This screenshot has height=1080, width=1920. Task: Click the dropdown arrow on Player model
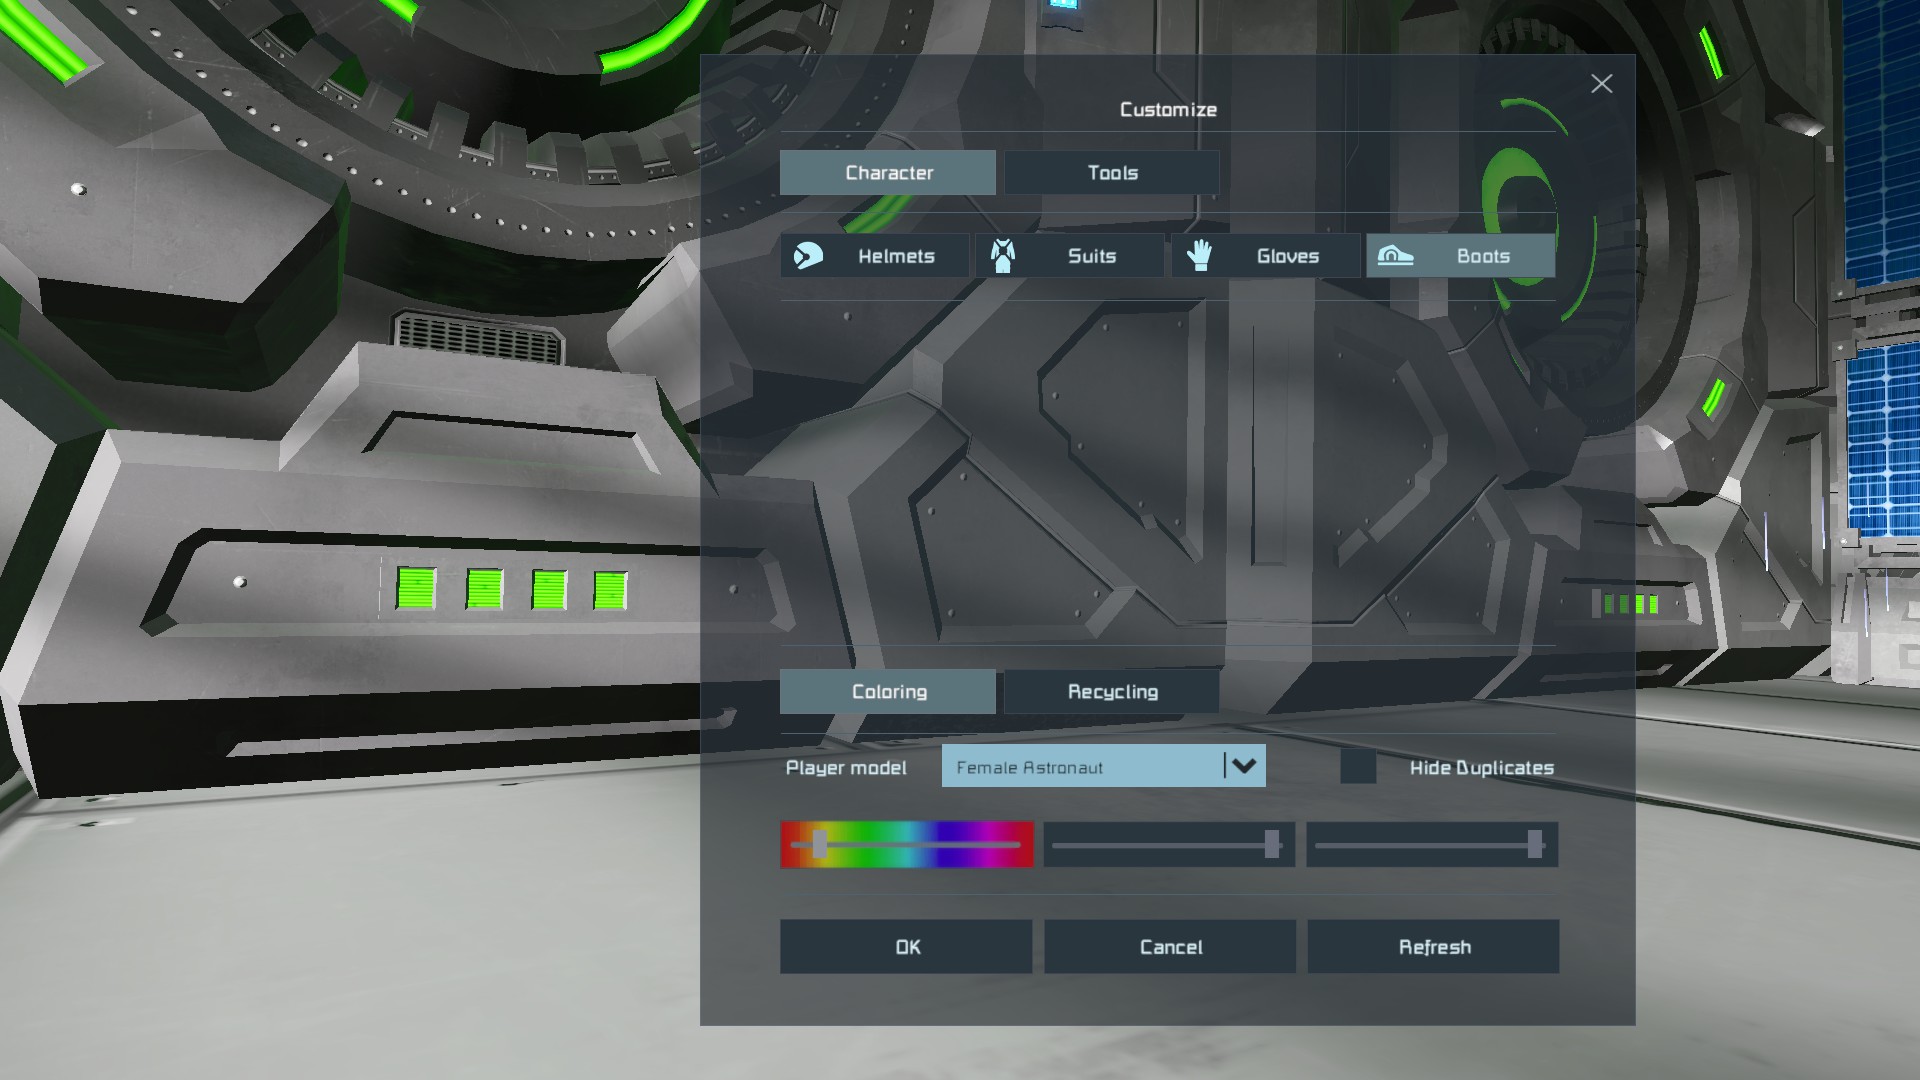click(1244, 766)
